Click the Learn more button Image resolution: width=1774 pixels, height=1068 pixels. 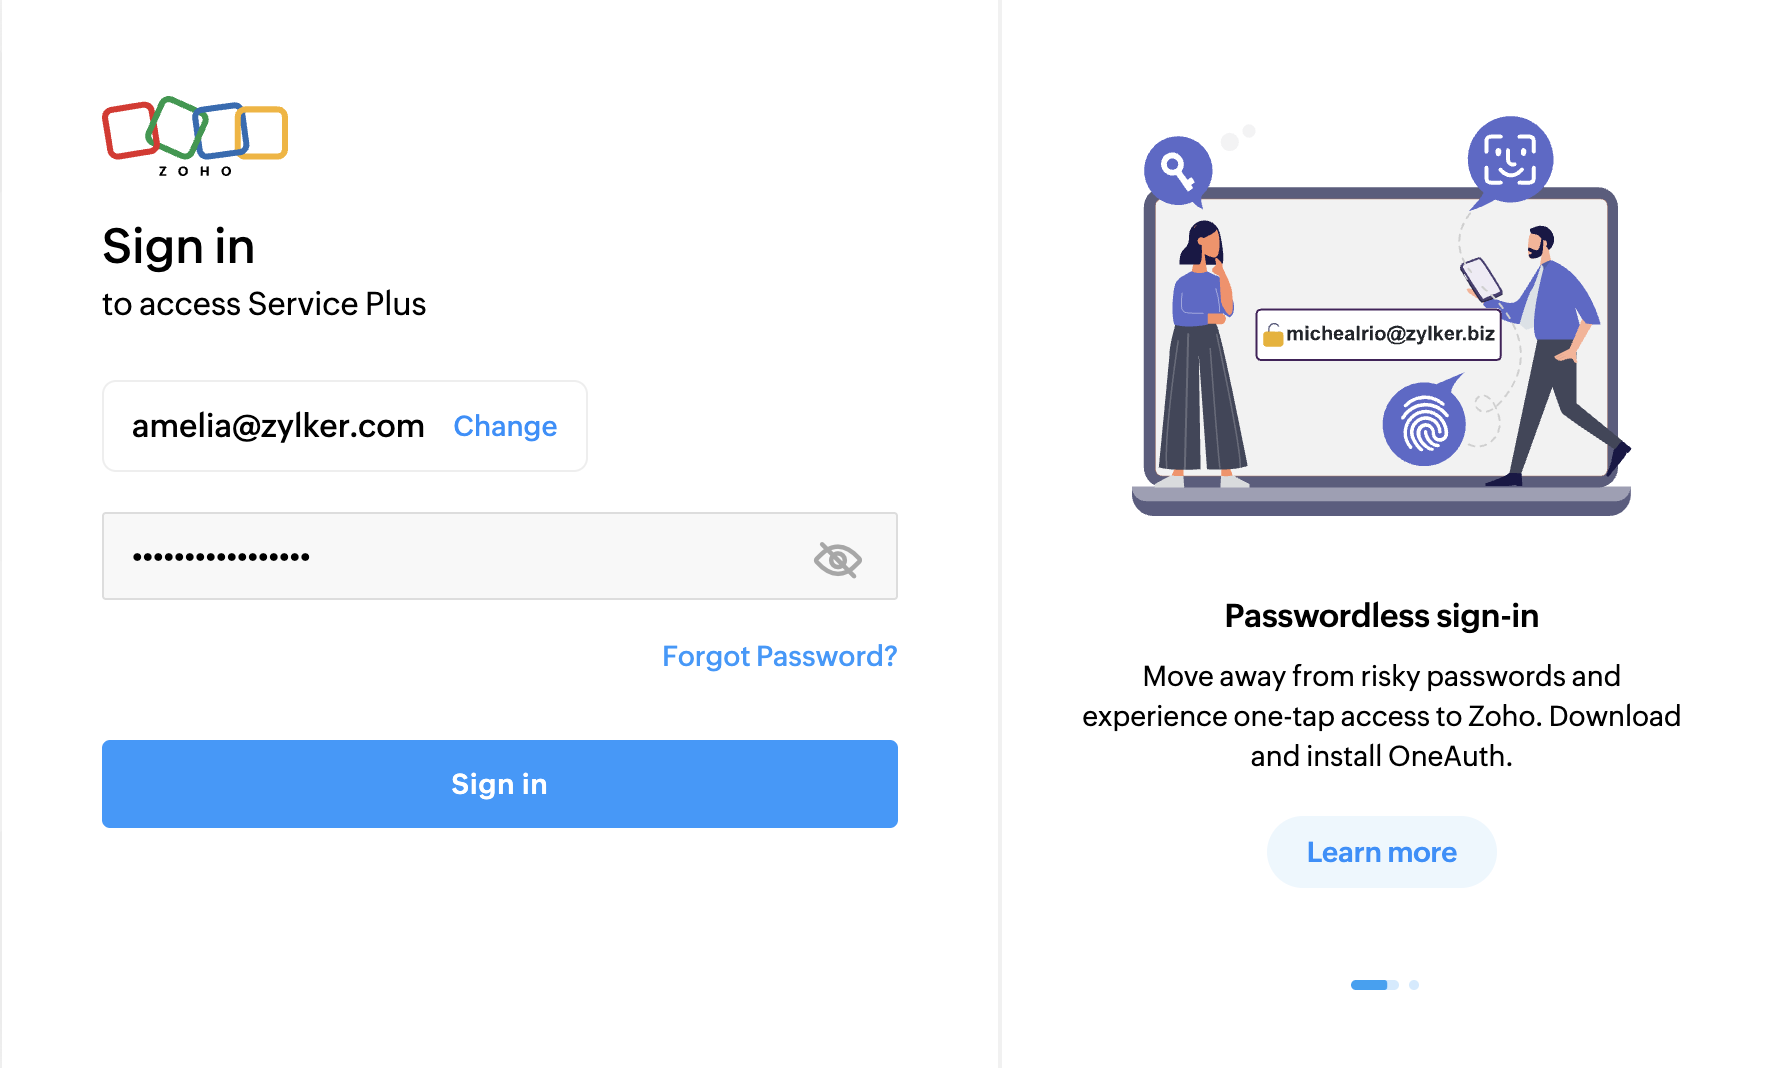(x=1381, y=852)
